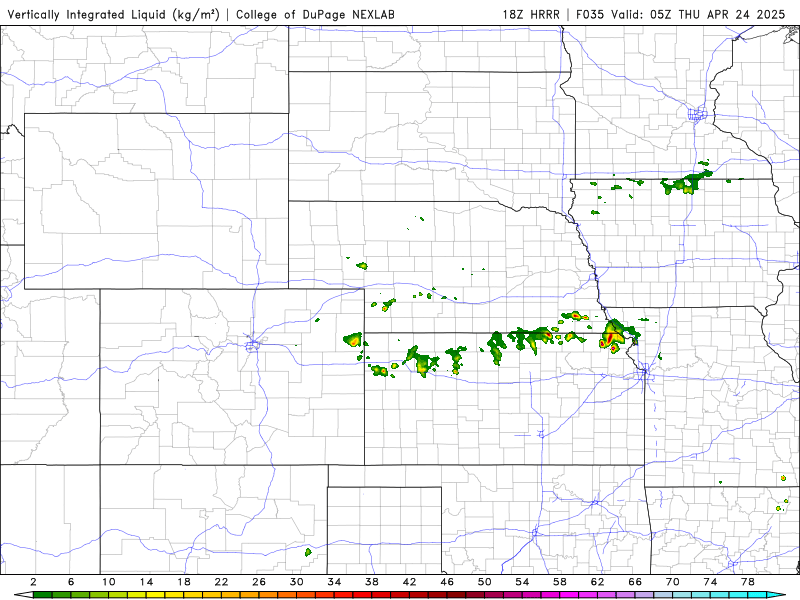Click the legend value '26'
Viewport: 800px width, 600px height.
[x=259, y=582]
